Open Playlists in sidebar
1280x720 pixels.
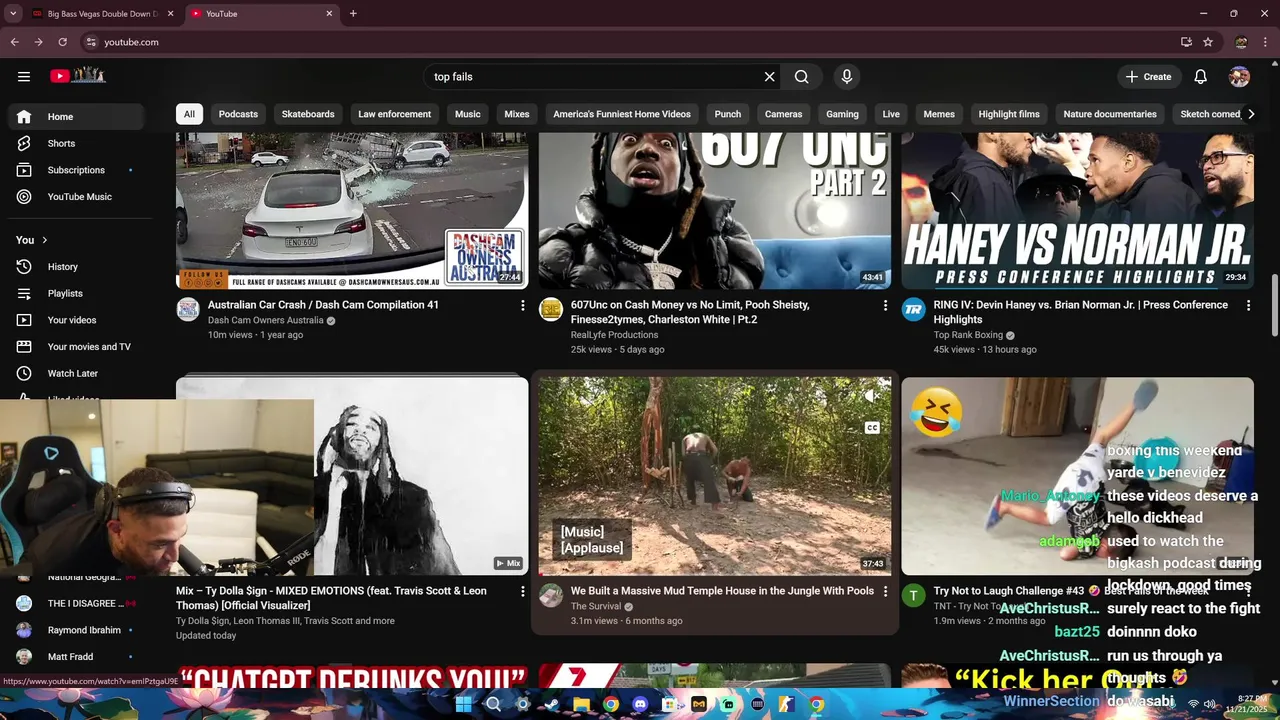coord(76,293)
